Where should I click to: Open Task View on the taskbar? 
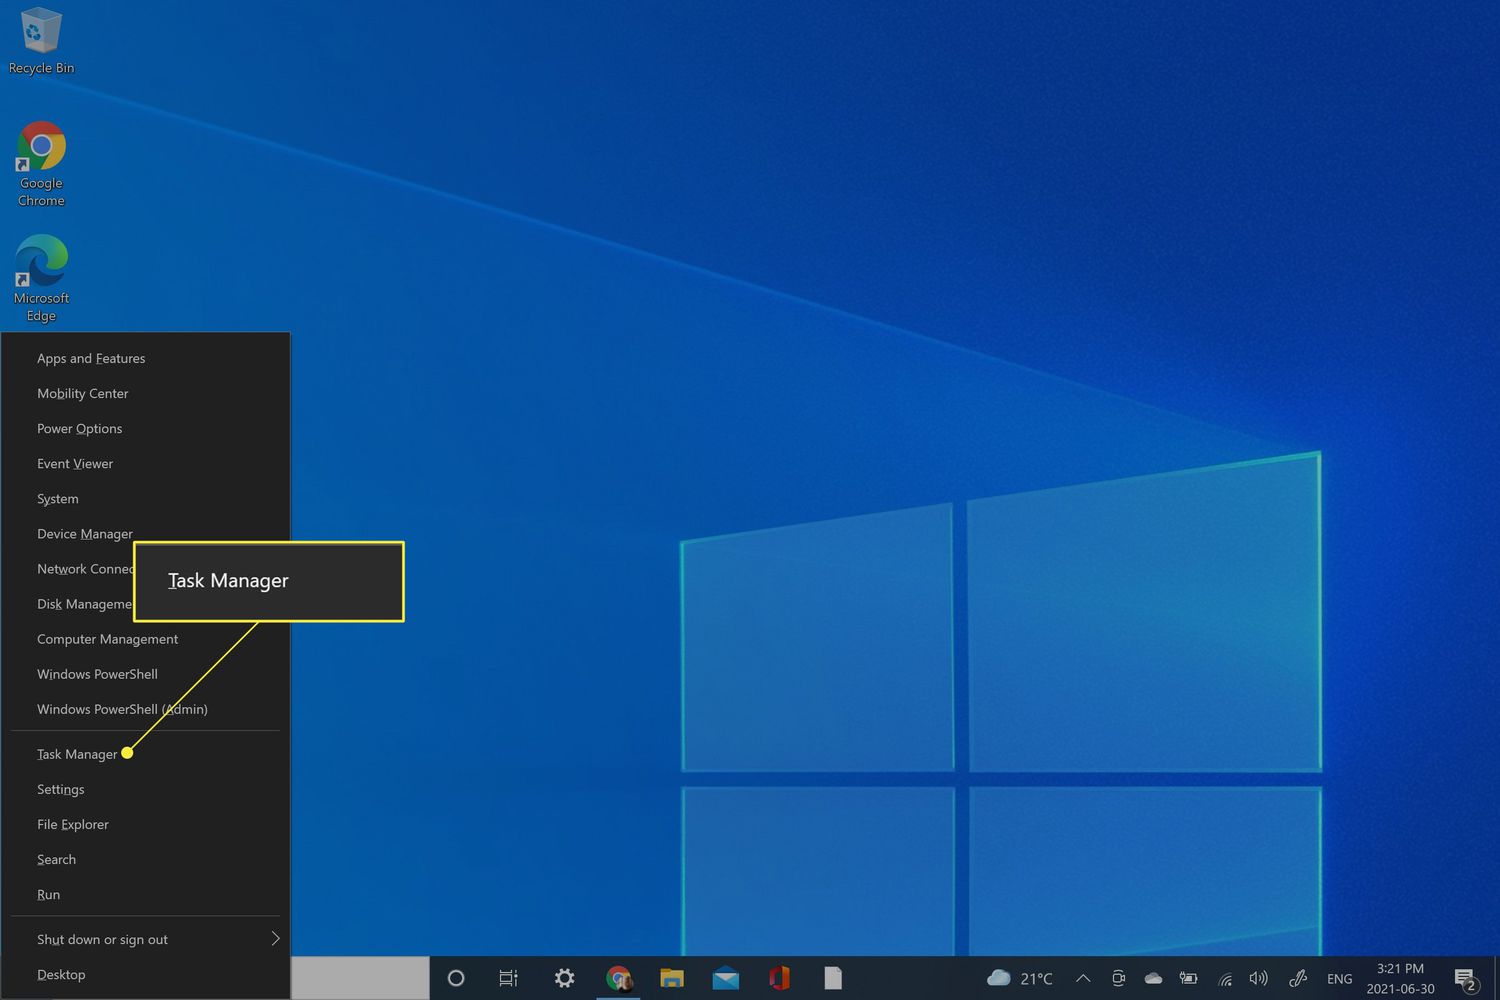click(508, 978)
